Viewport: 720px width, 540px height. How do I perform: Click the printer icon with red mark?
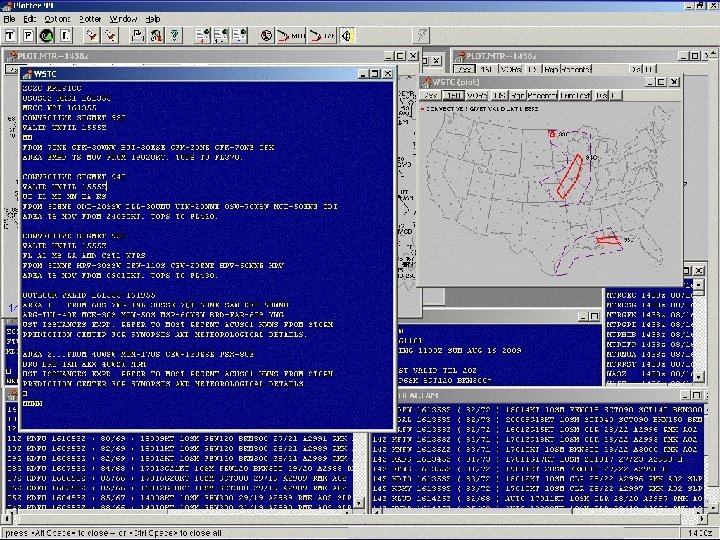156,35
